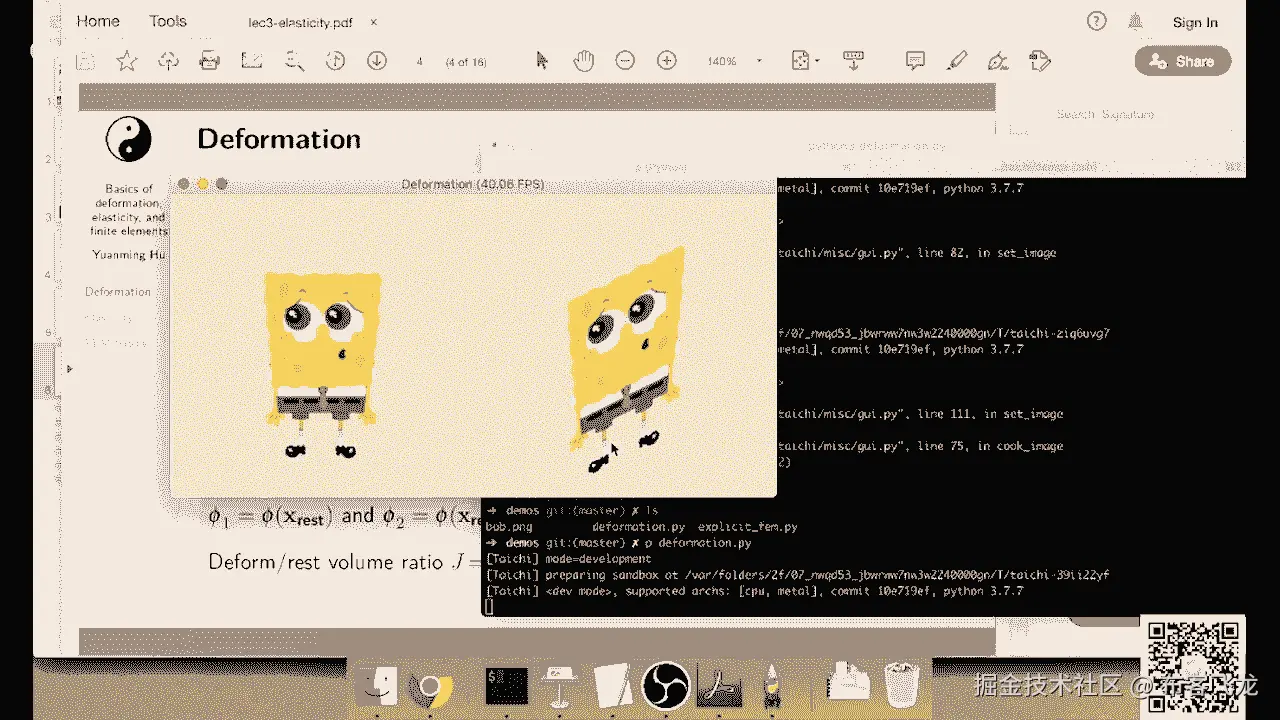1280x720 pixels.
Task: Close the lec3-elasticity.pdf tab
Action: coord(373,21)
